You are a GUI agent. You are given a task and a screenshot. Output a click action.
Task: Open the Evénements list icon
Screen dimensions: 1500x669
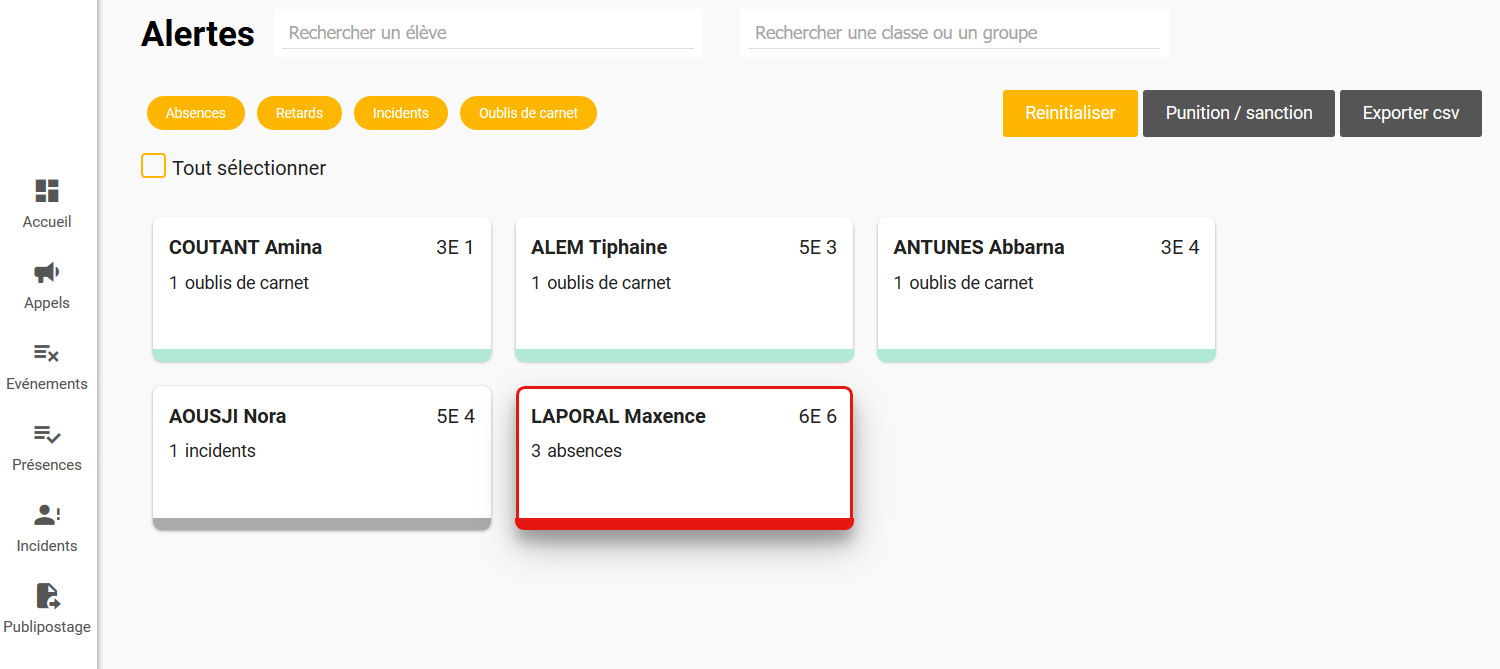coord(47,353)
